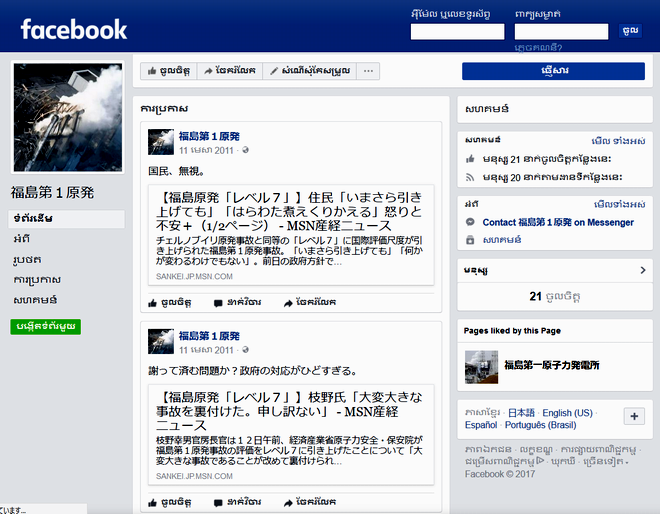The image size is (660, 514).
Task: Open the page profile picture of smoking reactor
Action: 68,117
